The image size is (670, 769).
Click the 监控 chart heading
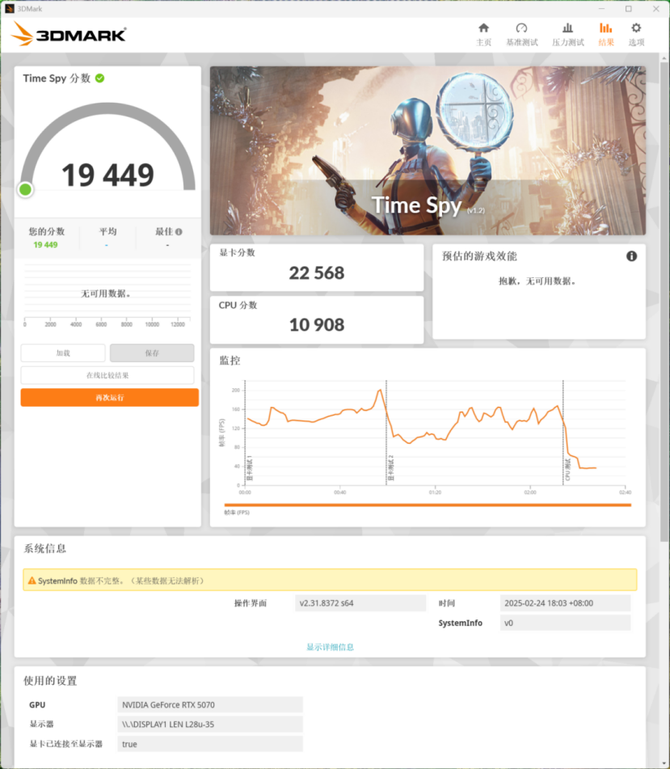point(230,360)
